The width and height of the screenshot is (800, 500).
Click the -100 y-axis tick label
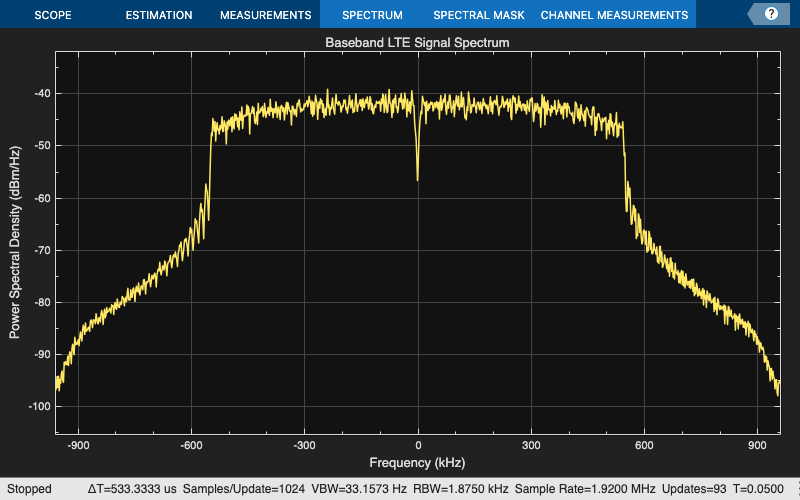pyautogui.click(x=39, y=407)
